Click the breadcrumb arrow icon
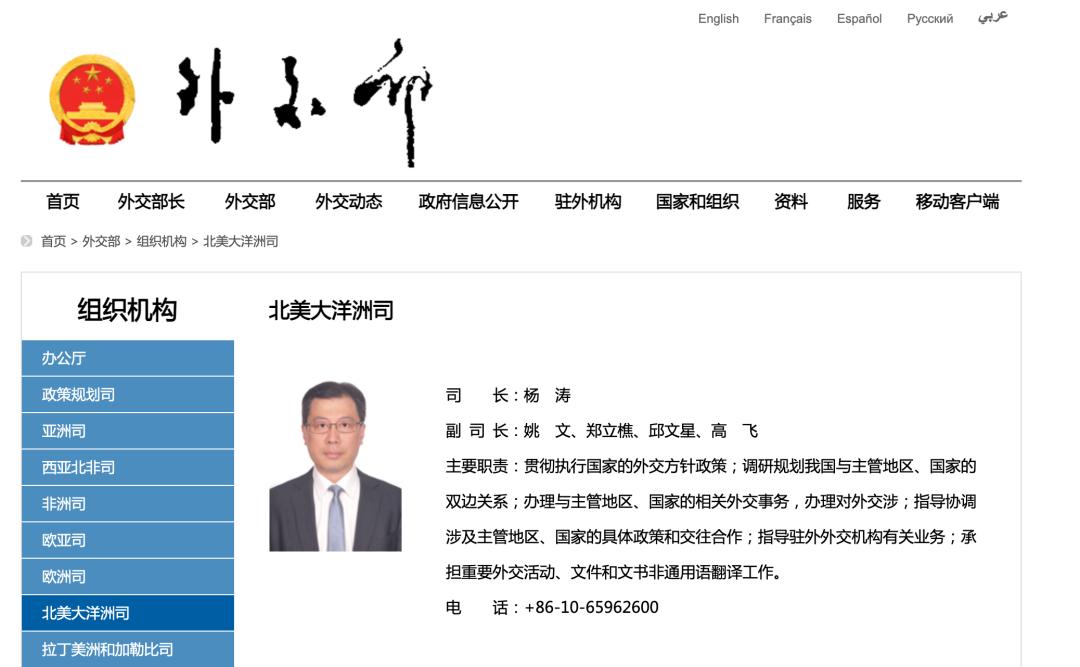The height and width of the screenshot is (667, 1080). click(26, 240)
